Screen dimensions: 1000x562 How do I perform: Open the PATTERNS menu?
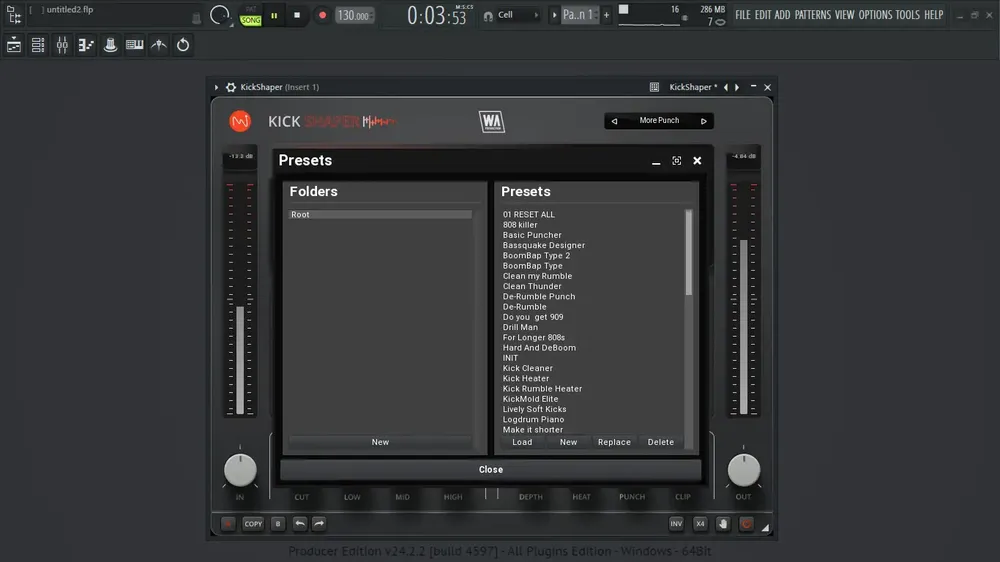[x=812, y=15]
